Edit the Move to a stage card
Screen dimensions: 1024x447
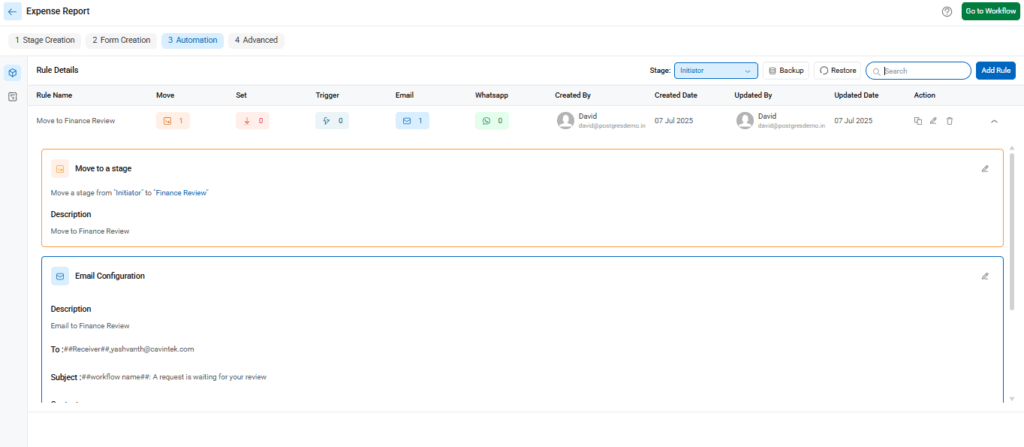(x=984, y=169)
